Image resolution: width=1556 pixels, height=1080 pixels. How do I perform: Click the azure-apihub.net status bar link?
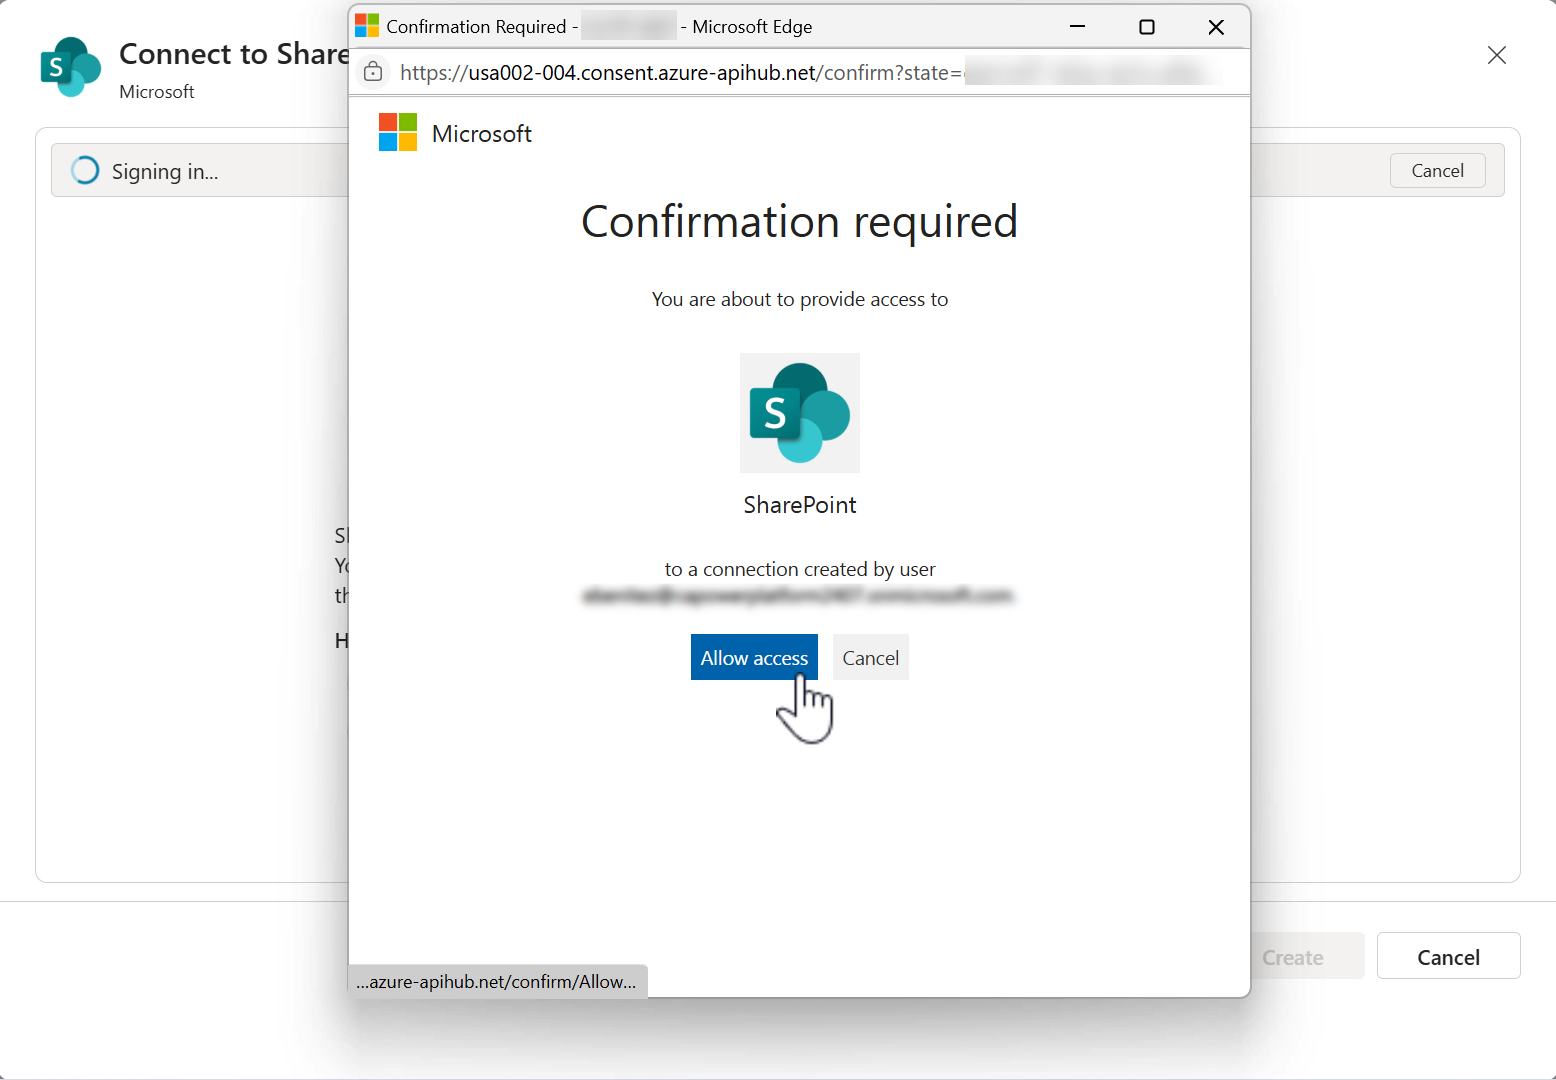[497, 981]
